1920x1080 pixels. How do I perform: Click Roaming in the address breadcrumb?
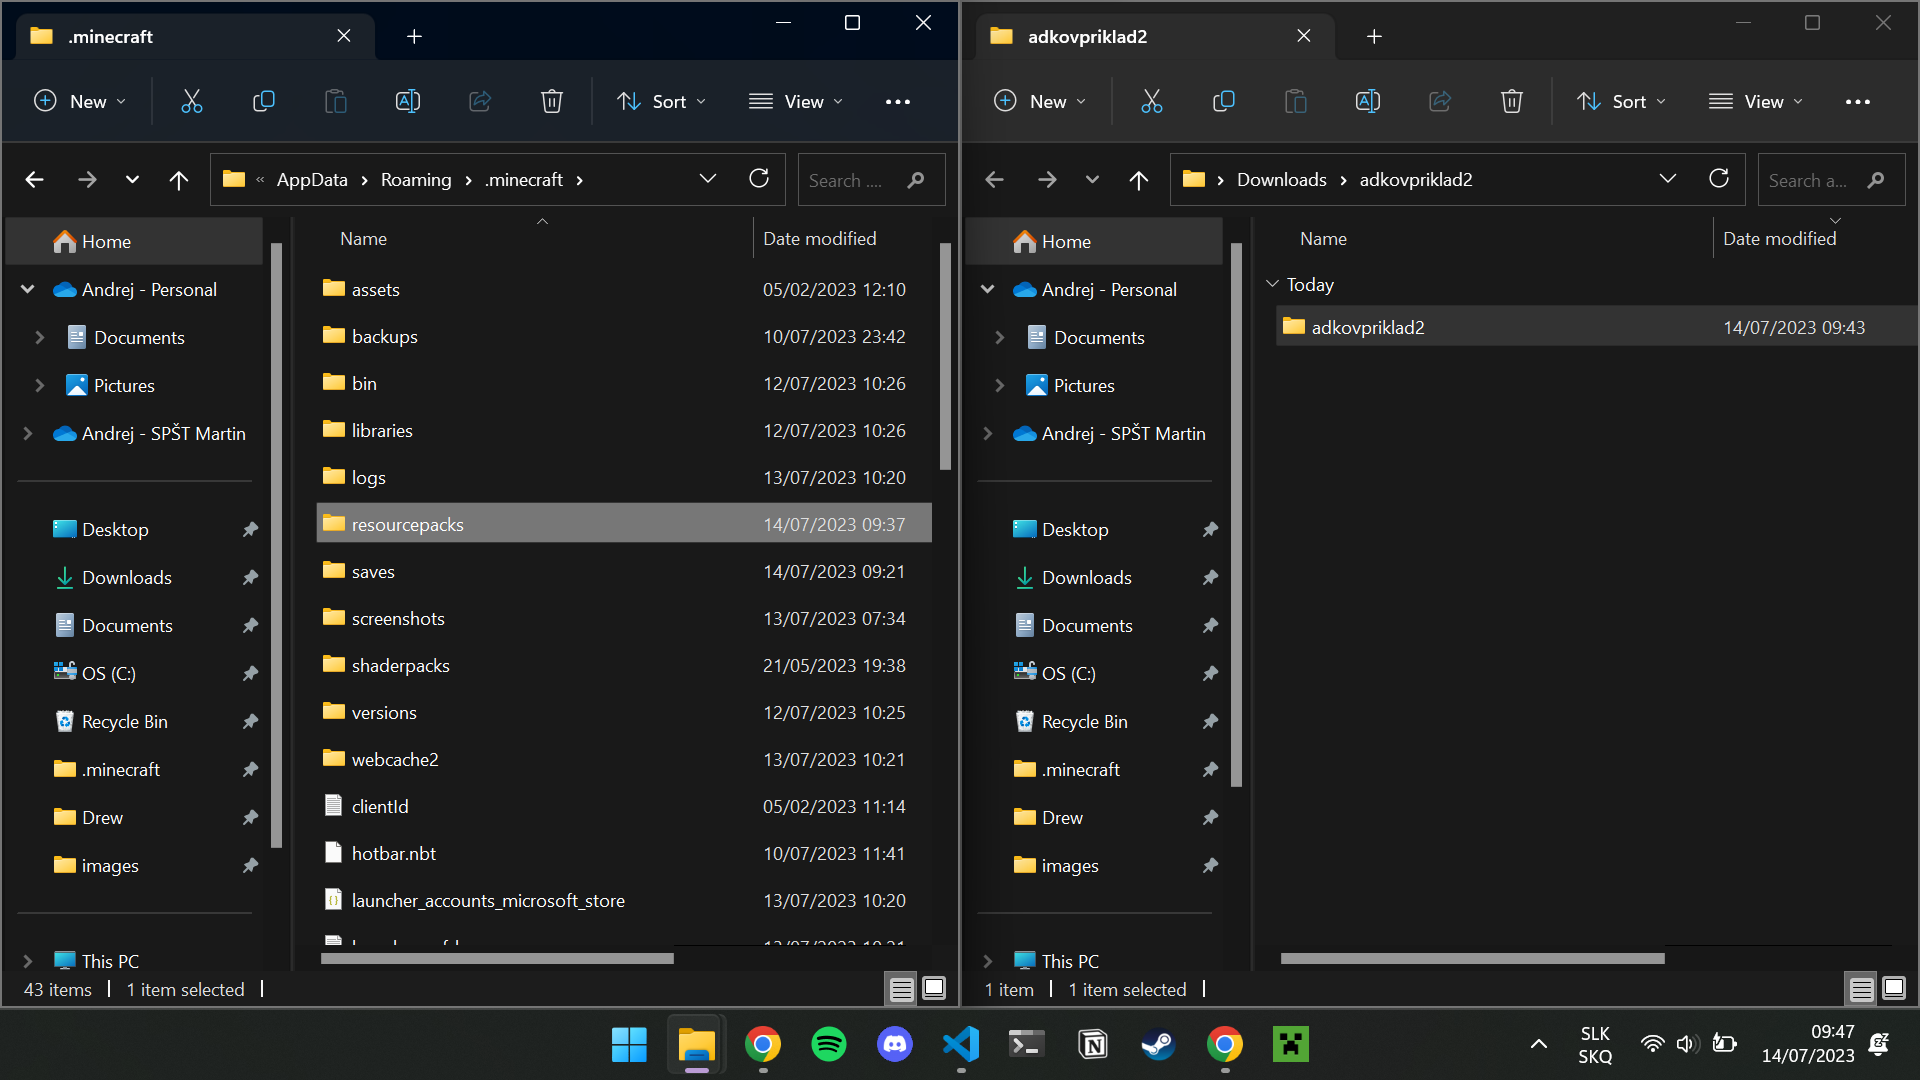pos(416,179)
